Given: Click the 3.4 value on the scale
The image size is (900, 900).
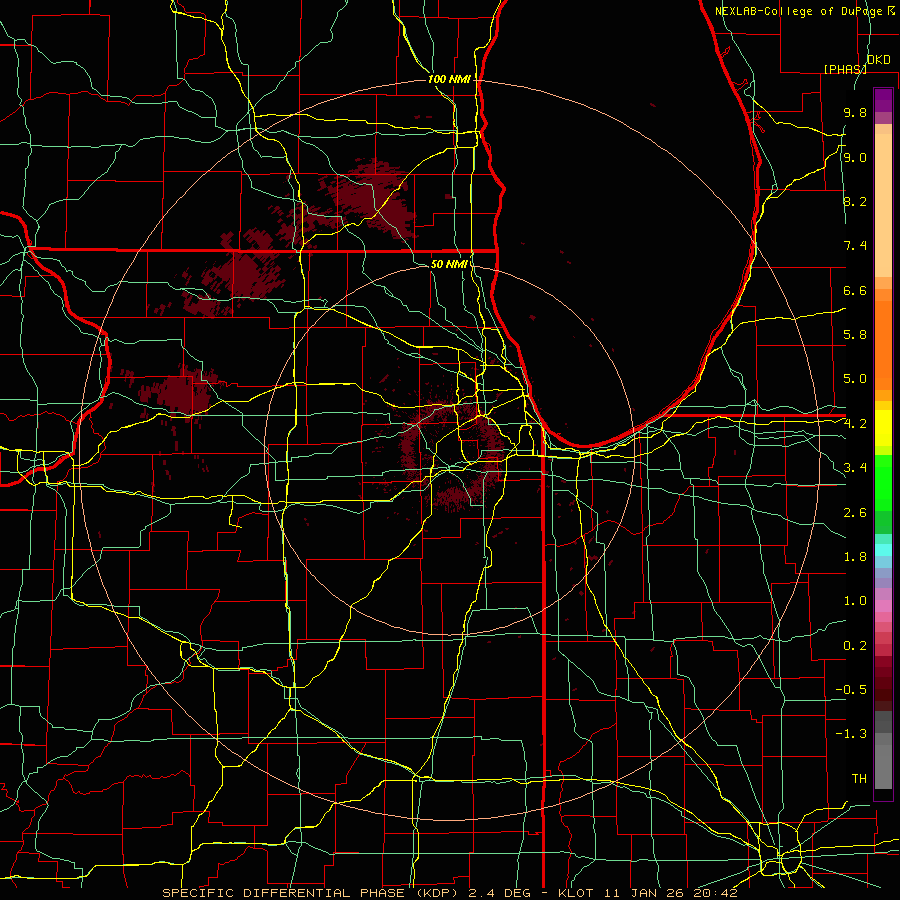Looking at the screenshot, I should (x=855, y=468).
